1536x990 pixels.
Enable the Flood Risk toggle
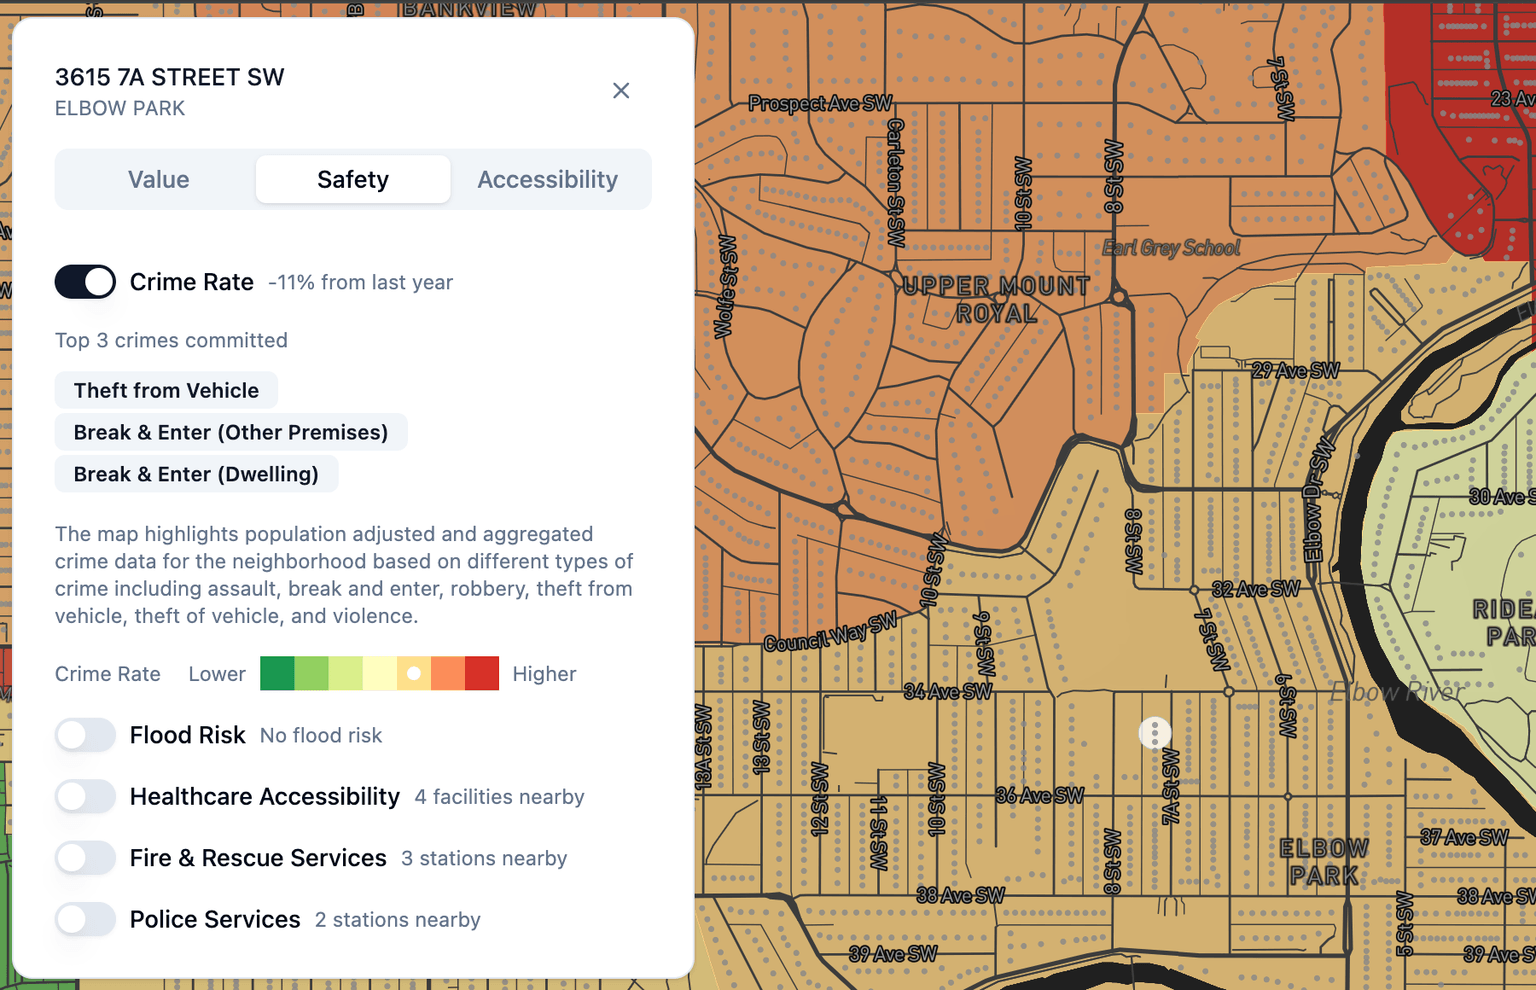coord(85,735)
